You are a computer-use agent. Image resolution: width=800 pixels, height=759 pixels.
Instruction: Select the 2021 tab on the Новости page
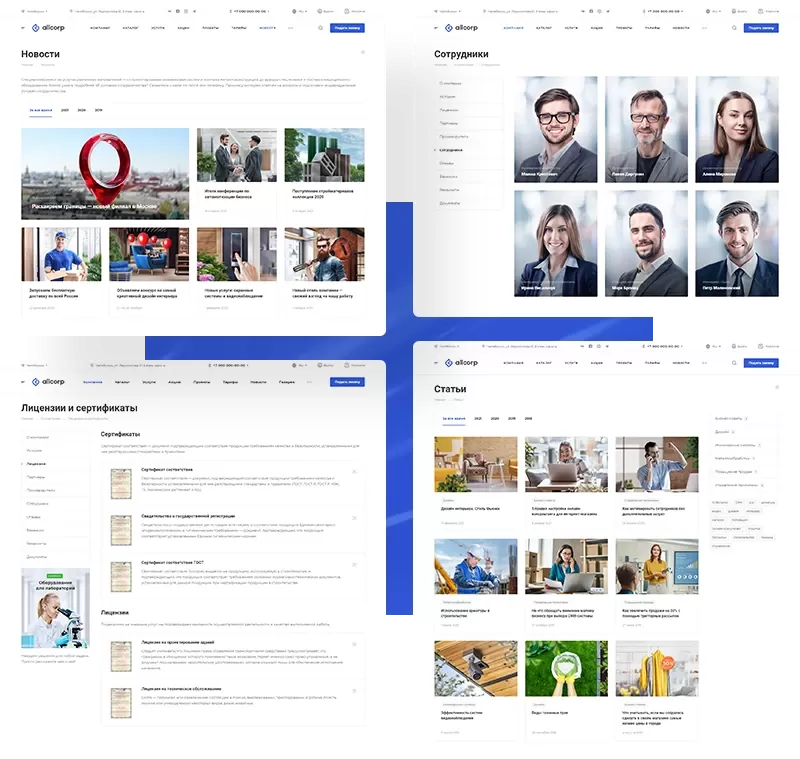click(x=65, y=110)
